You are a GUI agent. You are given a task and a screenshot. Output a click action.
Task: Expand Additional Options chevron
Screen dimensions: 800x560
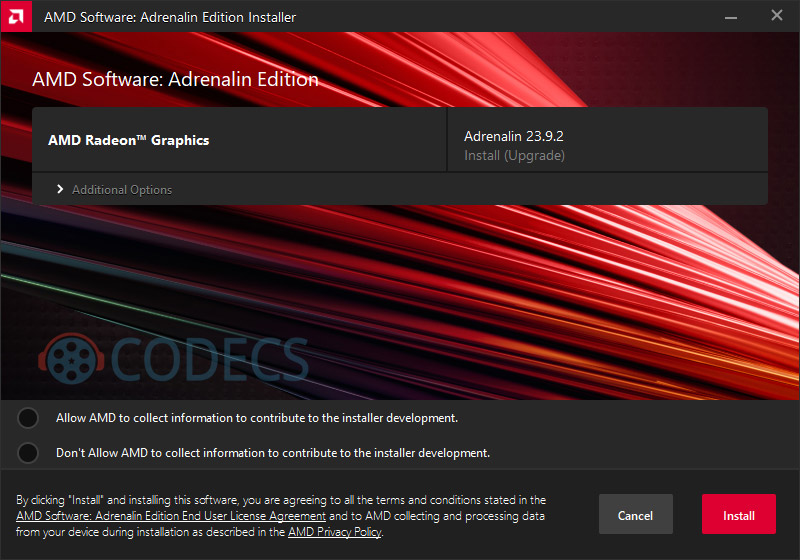(x=60, y=189)
